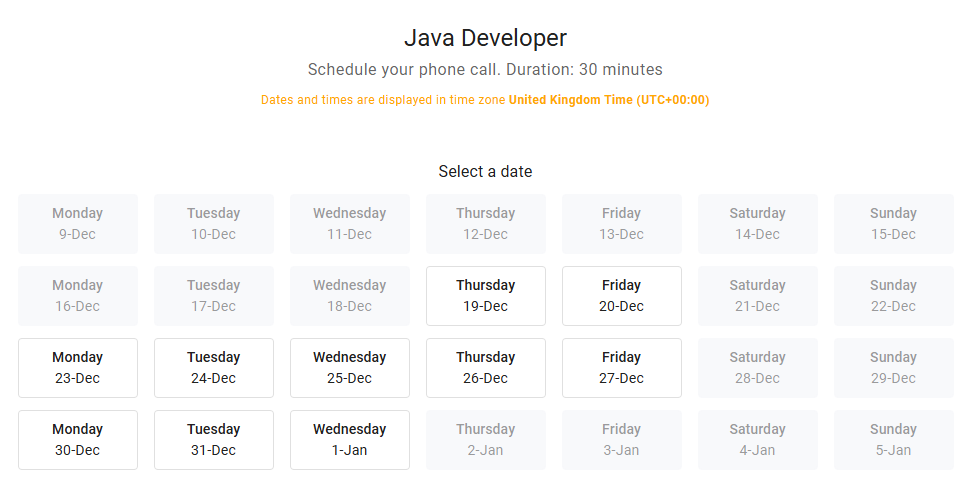Click the unavailable Monday 9-Dec tile
This screenshot has height=487, width=971.
(x=78, y=224)
